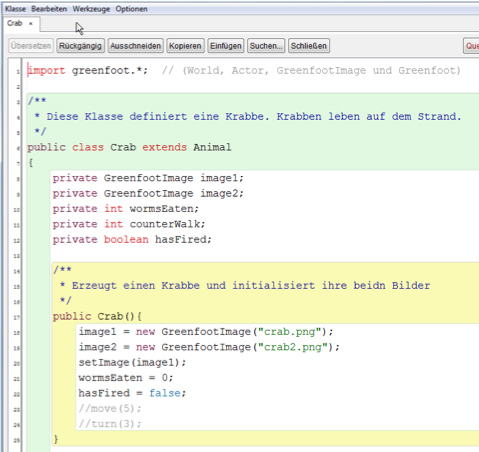Click the Einfügen button
Viewport: 479px width, 452px height.
click(226, 46)
